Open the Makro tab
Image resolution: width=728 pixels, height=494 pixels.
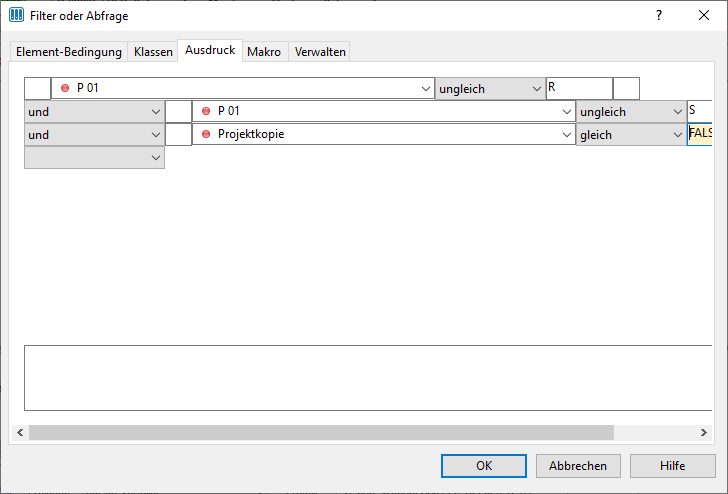click(x=264, y=52)
